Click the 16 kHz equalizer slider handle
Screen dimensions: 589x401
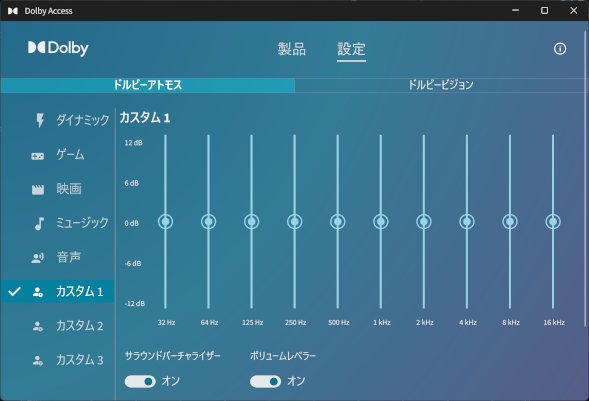tap(553, 222)
